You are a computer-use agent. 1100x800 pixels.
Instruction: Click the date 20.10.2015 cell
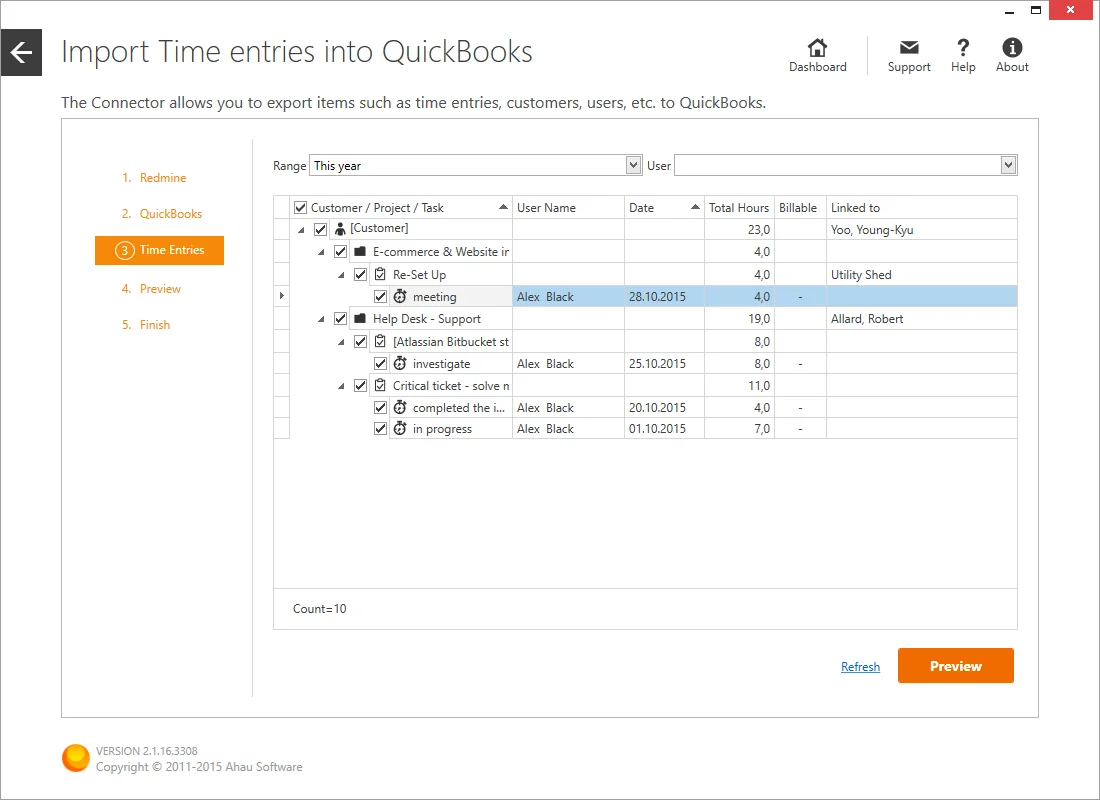click(664, 408)
